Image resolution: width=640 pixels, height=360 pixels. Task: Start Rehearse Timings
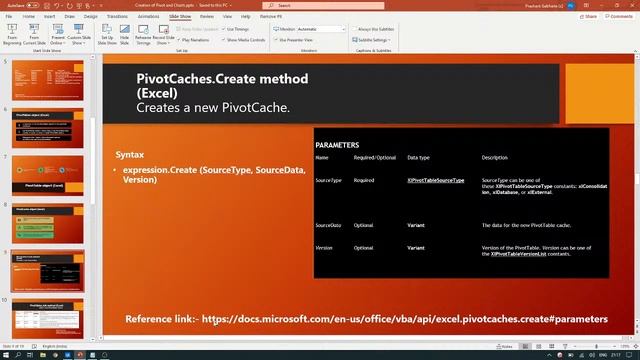click(143, 34)
